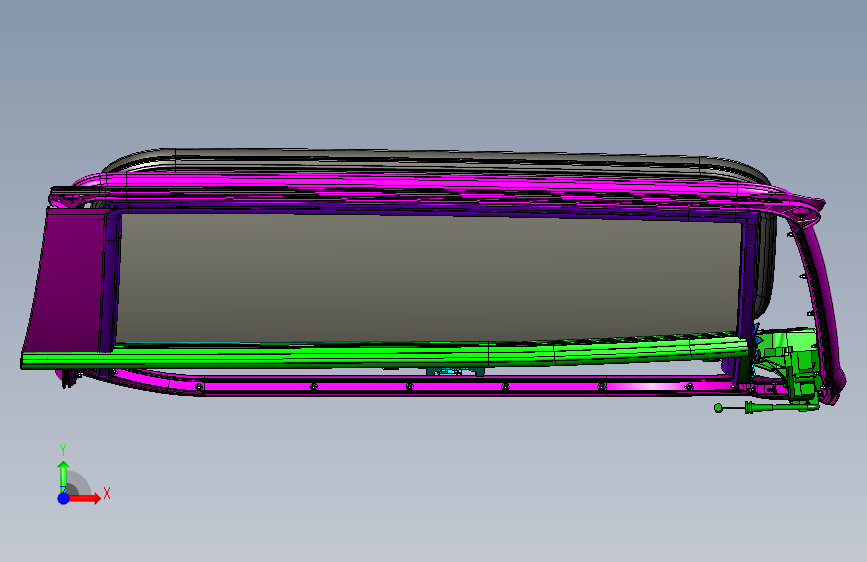
Task: Select the magenta upper frame rail above the glass
Action: pyautogui.click(x=431, y=191)
